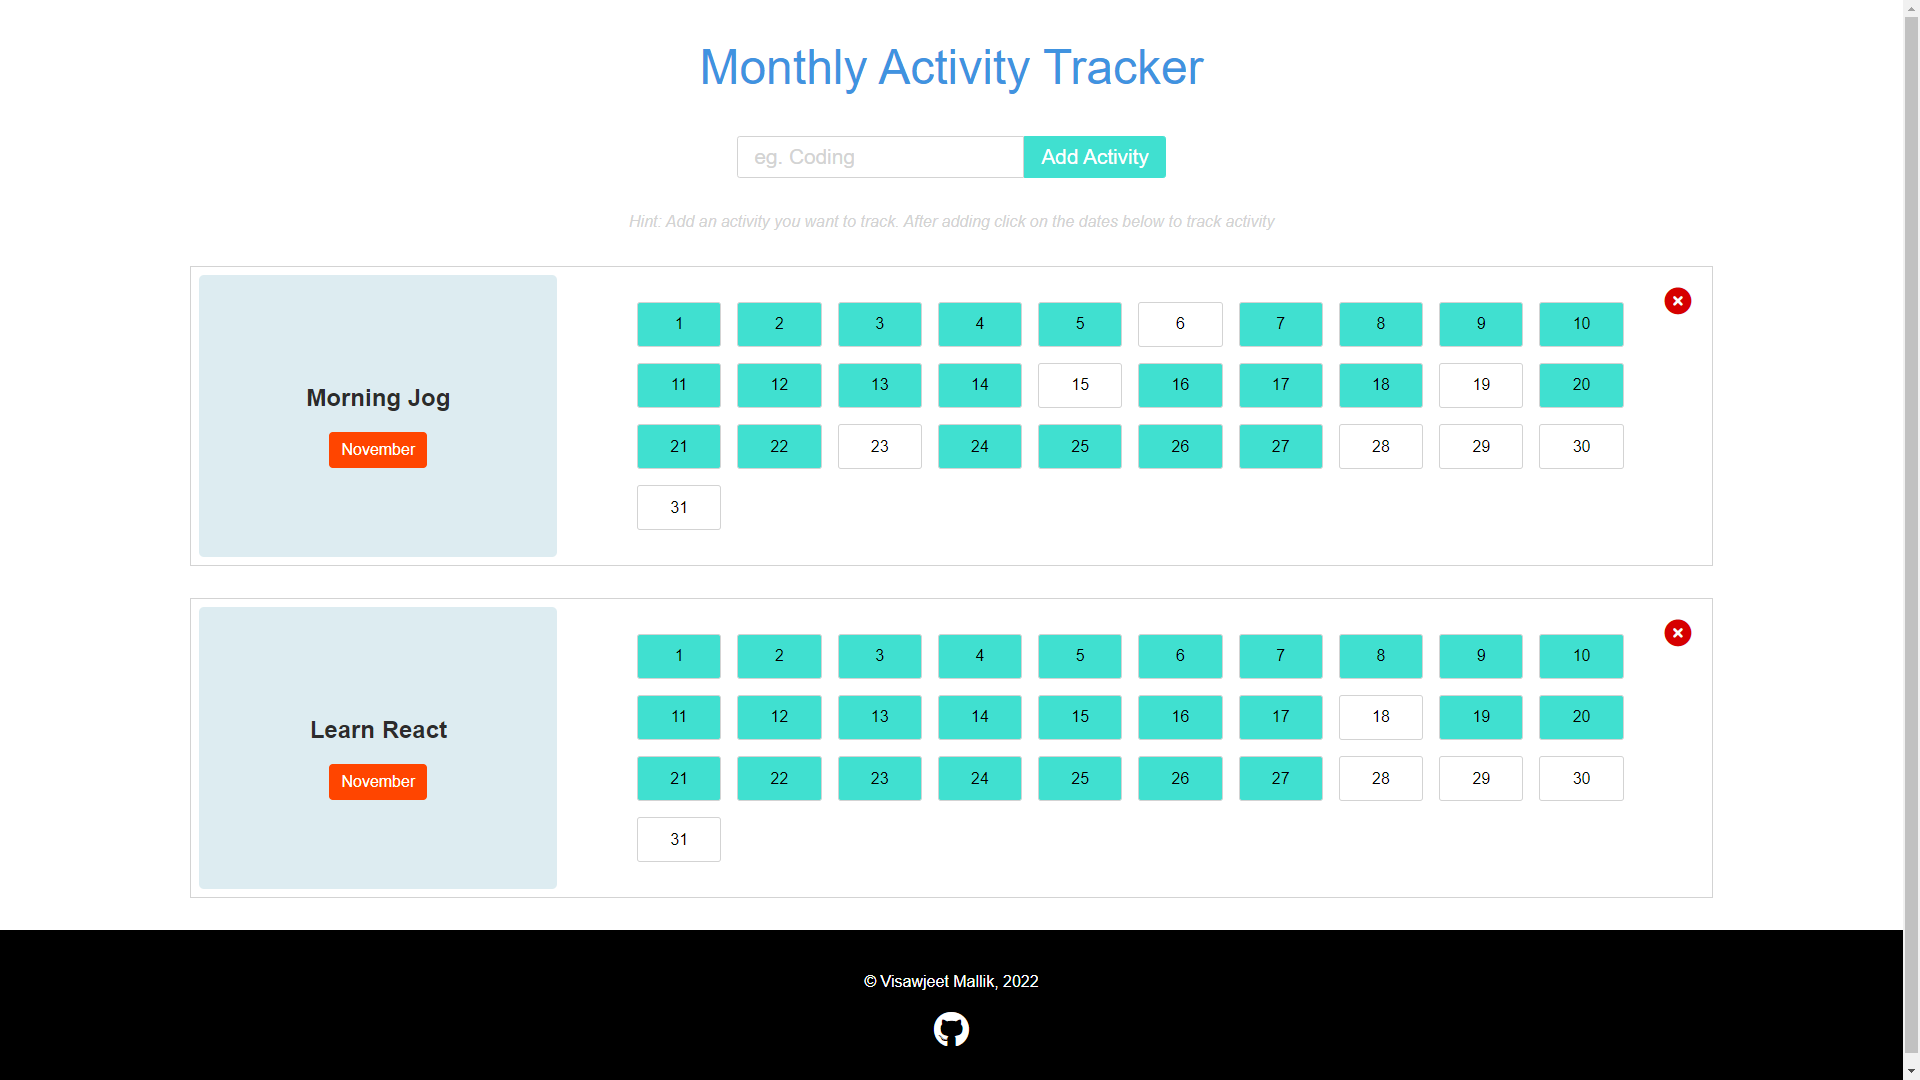Click the Morning Jog activity label

coord(377,398)
